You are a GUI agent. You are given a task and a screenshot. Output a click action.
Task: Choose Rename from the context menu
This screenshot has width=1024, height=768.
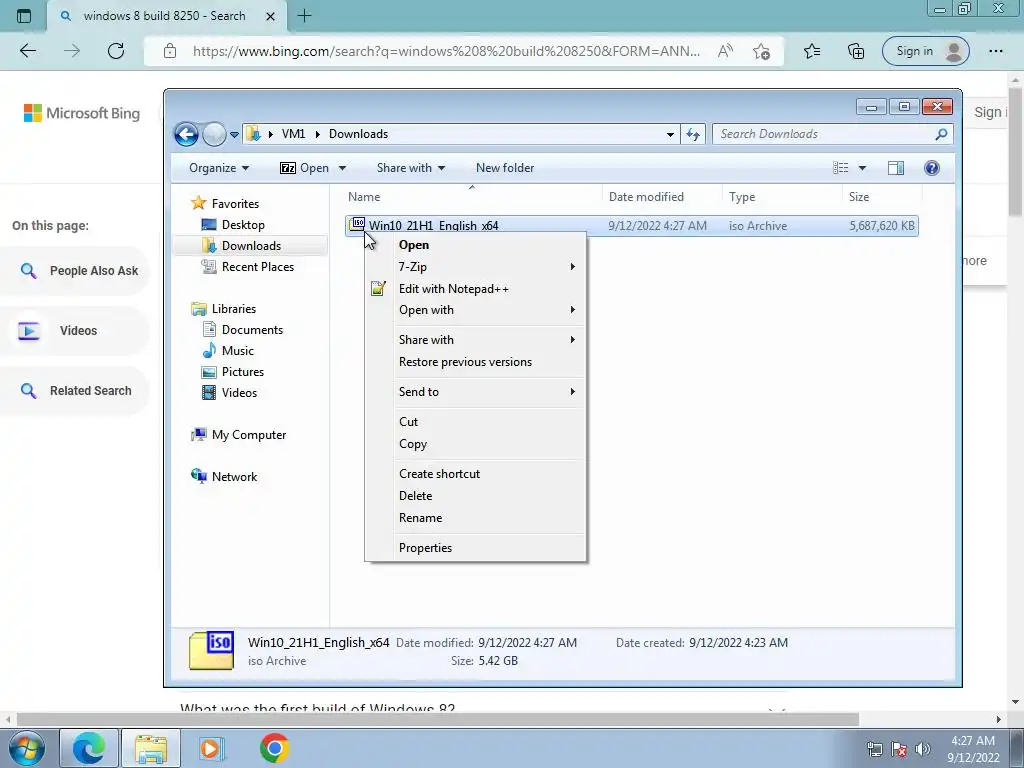tap(475, 518)
